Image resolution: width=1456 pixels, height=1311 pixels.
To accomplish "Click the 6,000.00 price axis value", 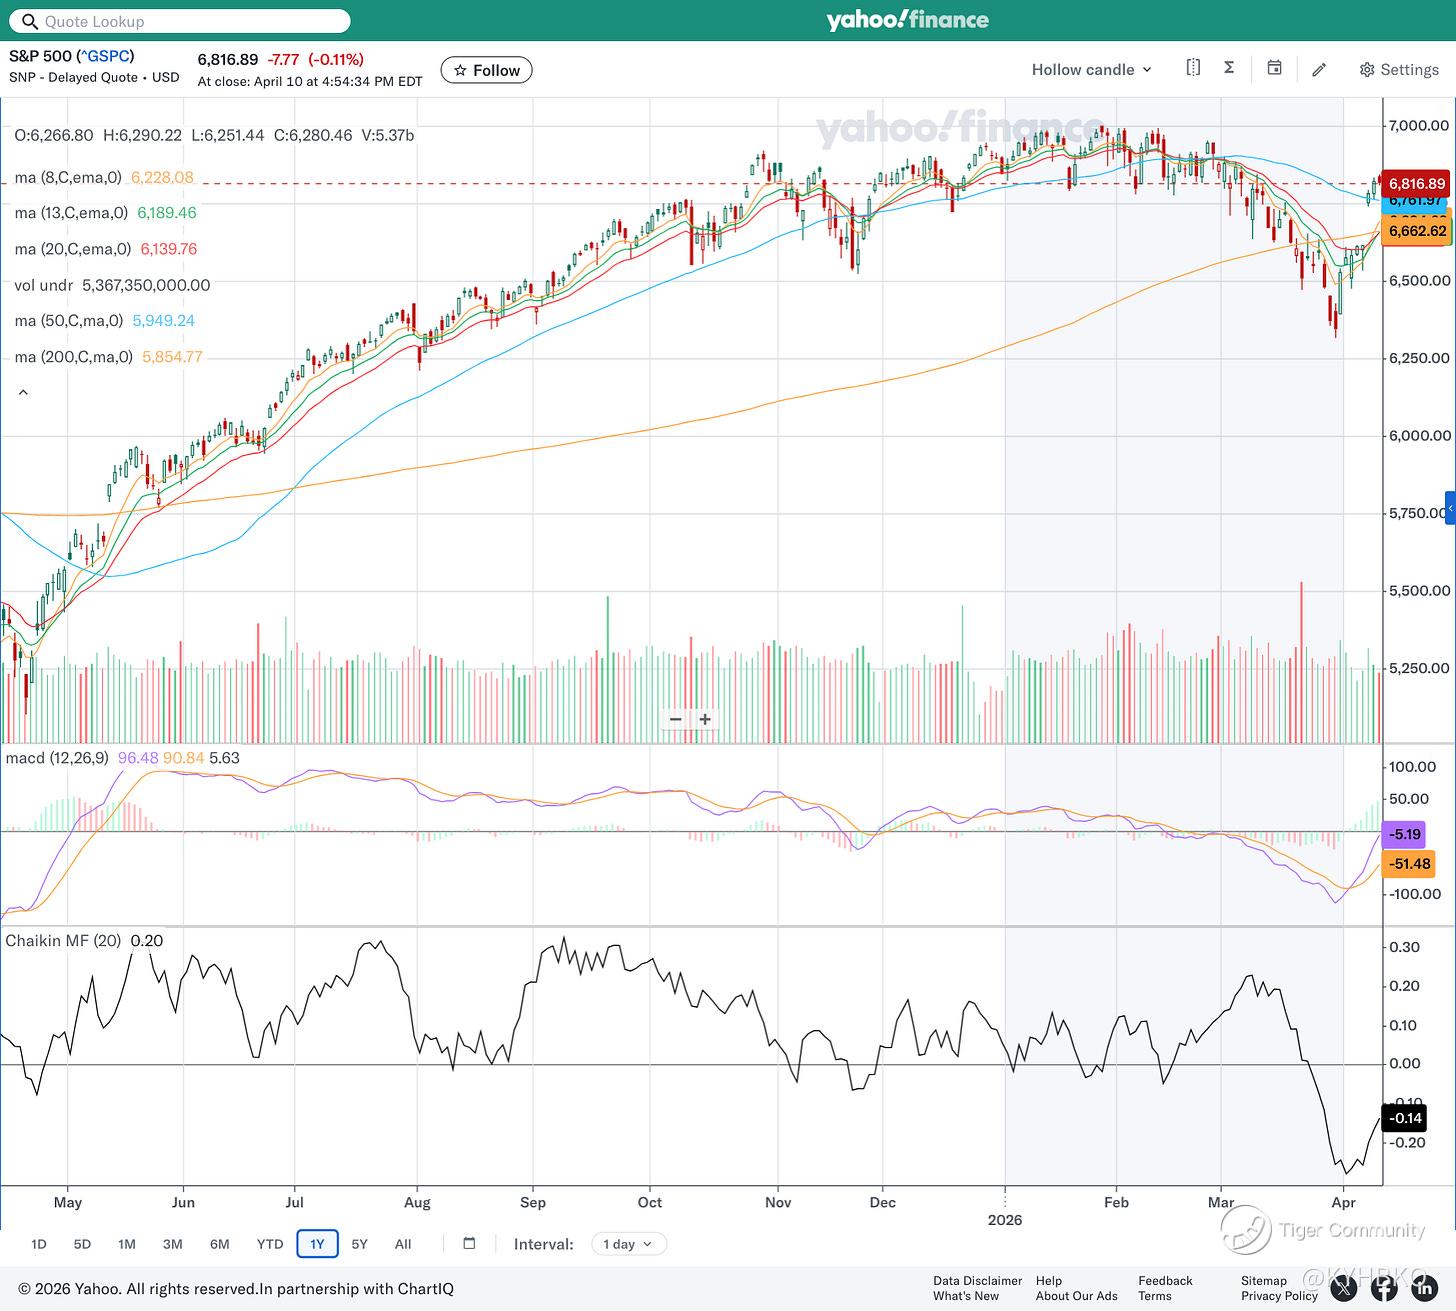I will pyautogui.click(x=1419, y=436).
